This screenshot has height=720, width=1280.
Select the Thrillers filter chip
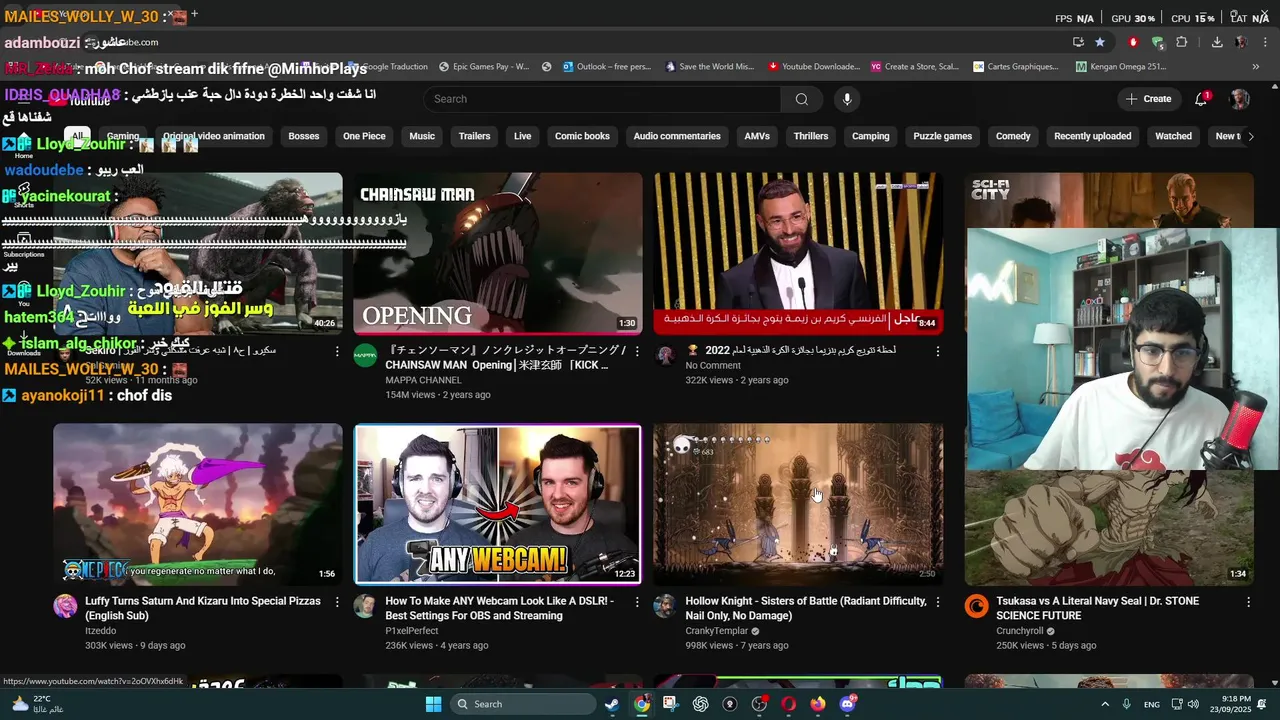pyautogui.click(x=811, y=136)
